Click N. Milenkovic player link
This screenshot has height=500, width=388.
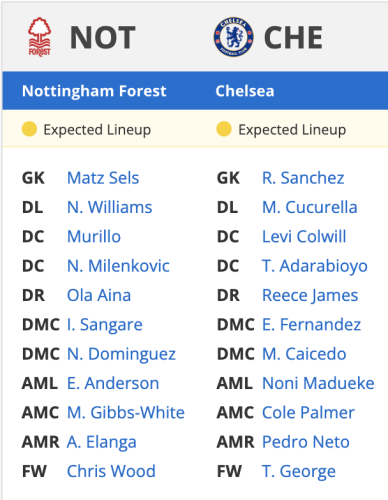[x=118, y=266]
